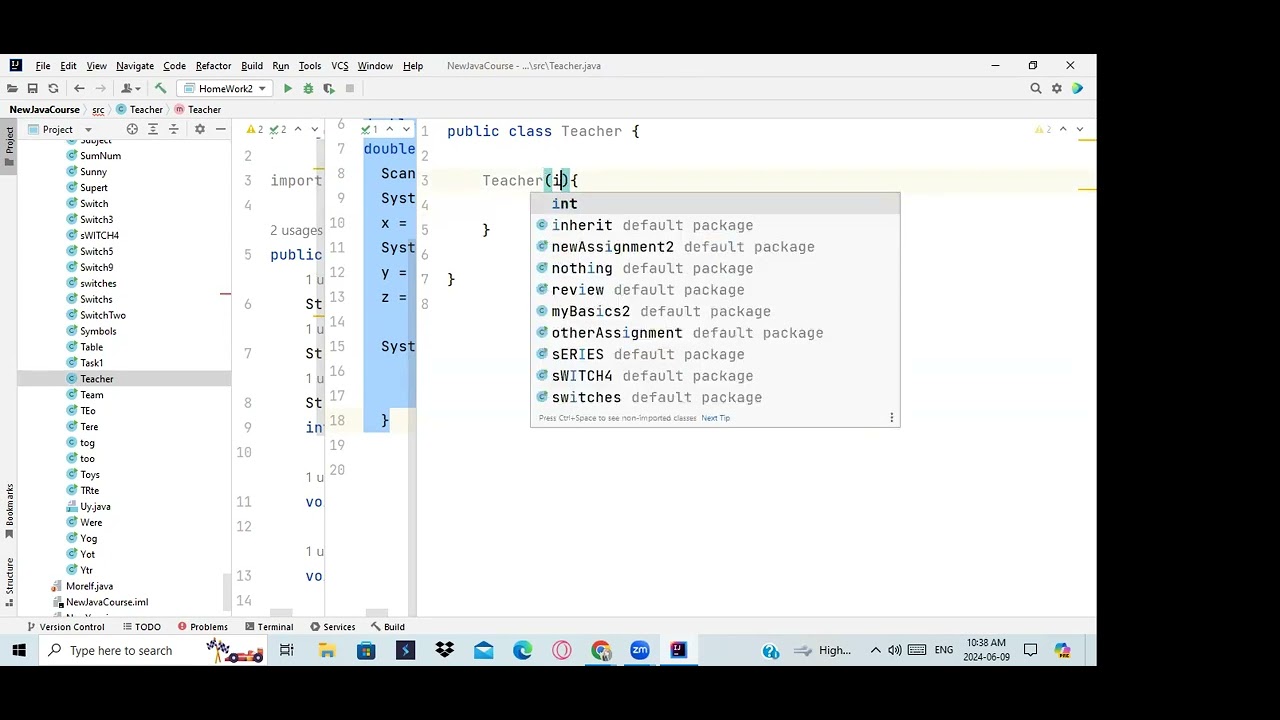
Task: Open Zoom app in taskbar
Action: 640,651
